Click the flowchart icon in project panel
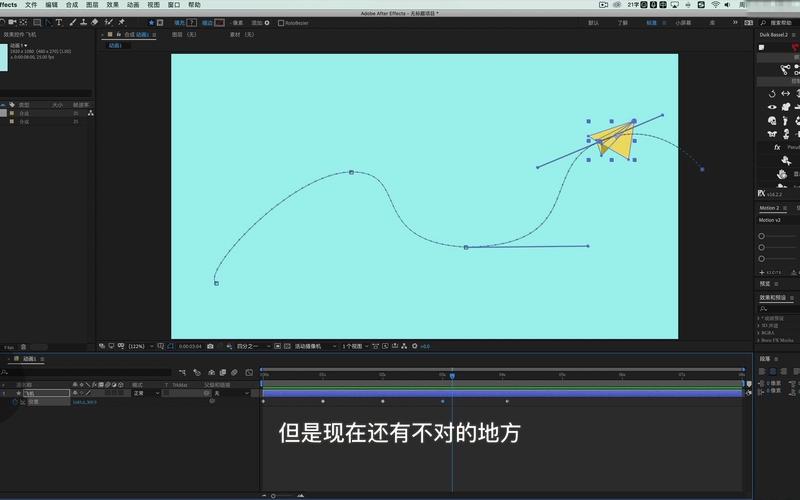This screenshot has height=500, width=800. coord(90,113)
